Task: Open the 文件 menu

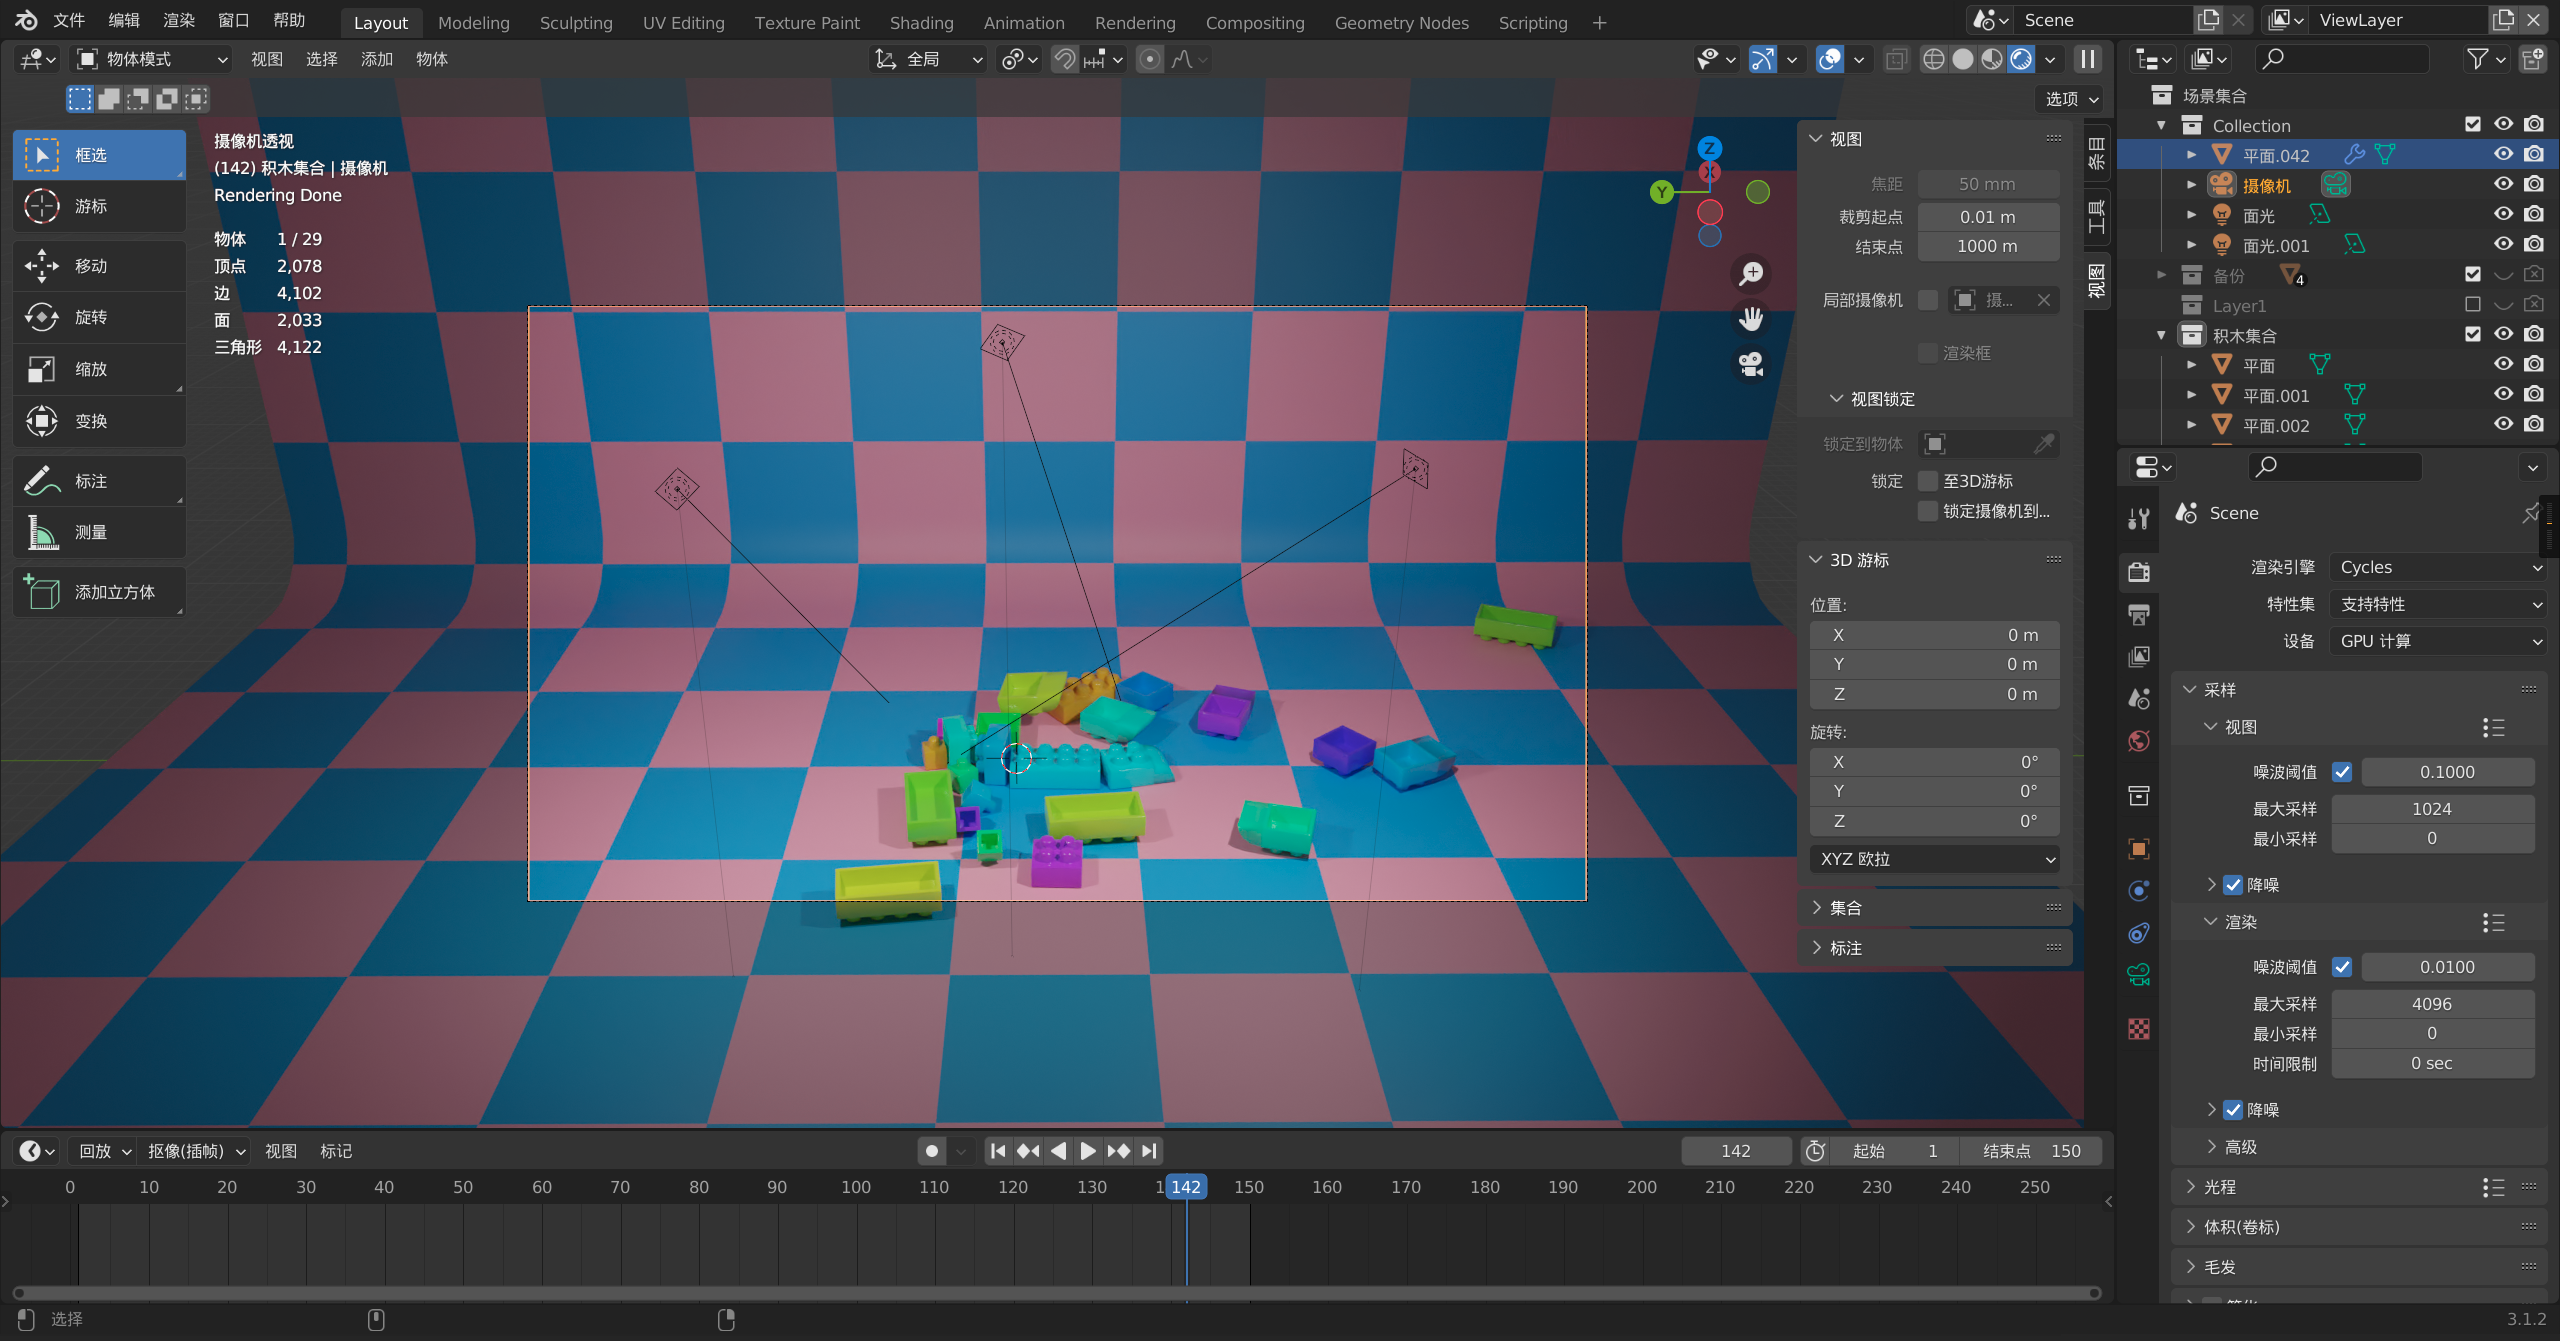Action: tap(69, 20)
